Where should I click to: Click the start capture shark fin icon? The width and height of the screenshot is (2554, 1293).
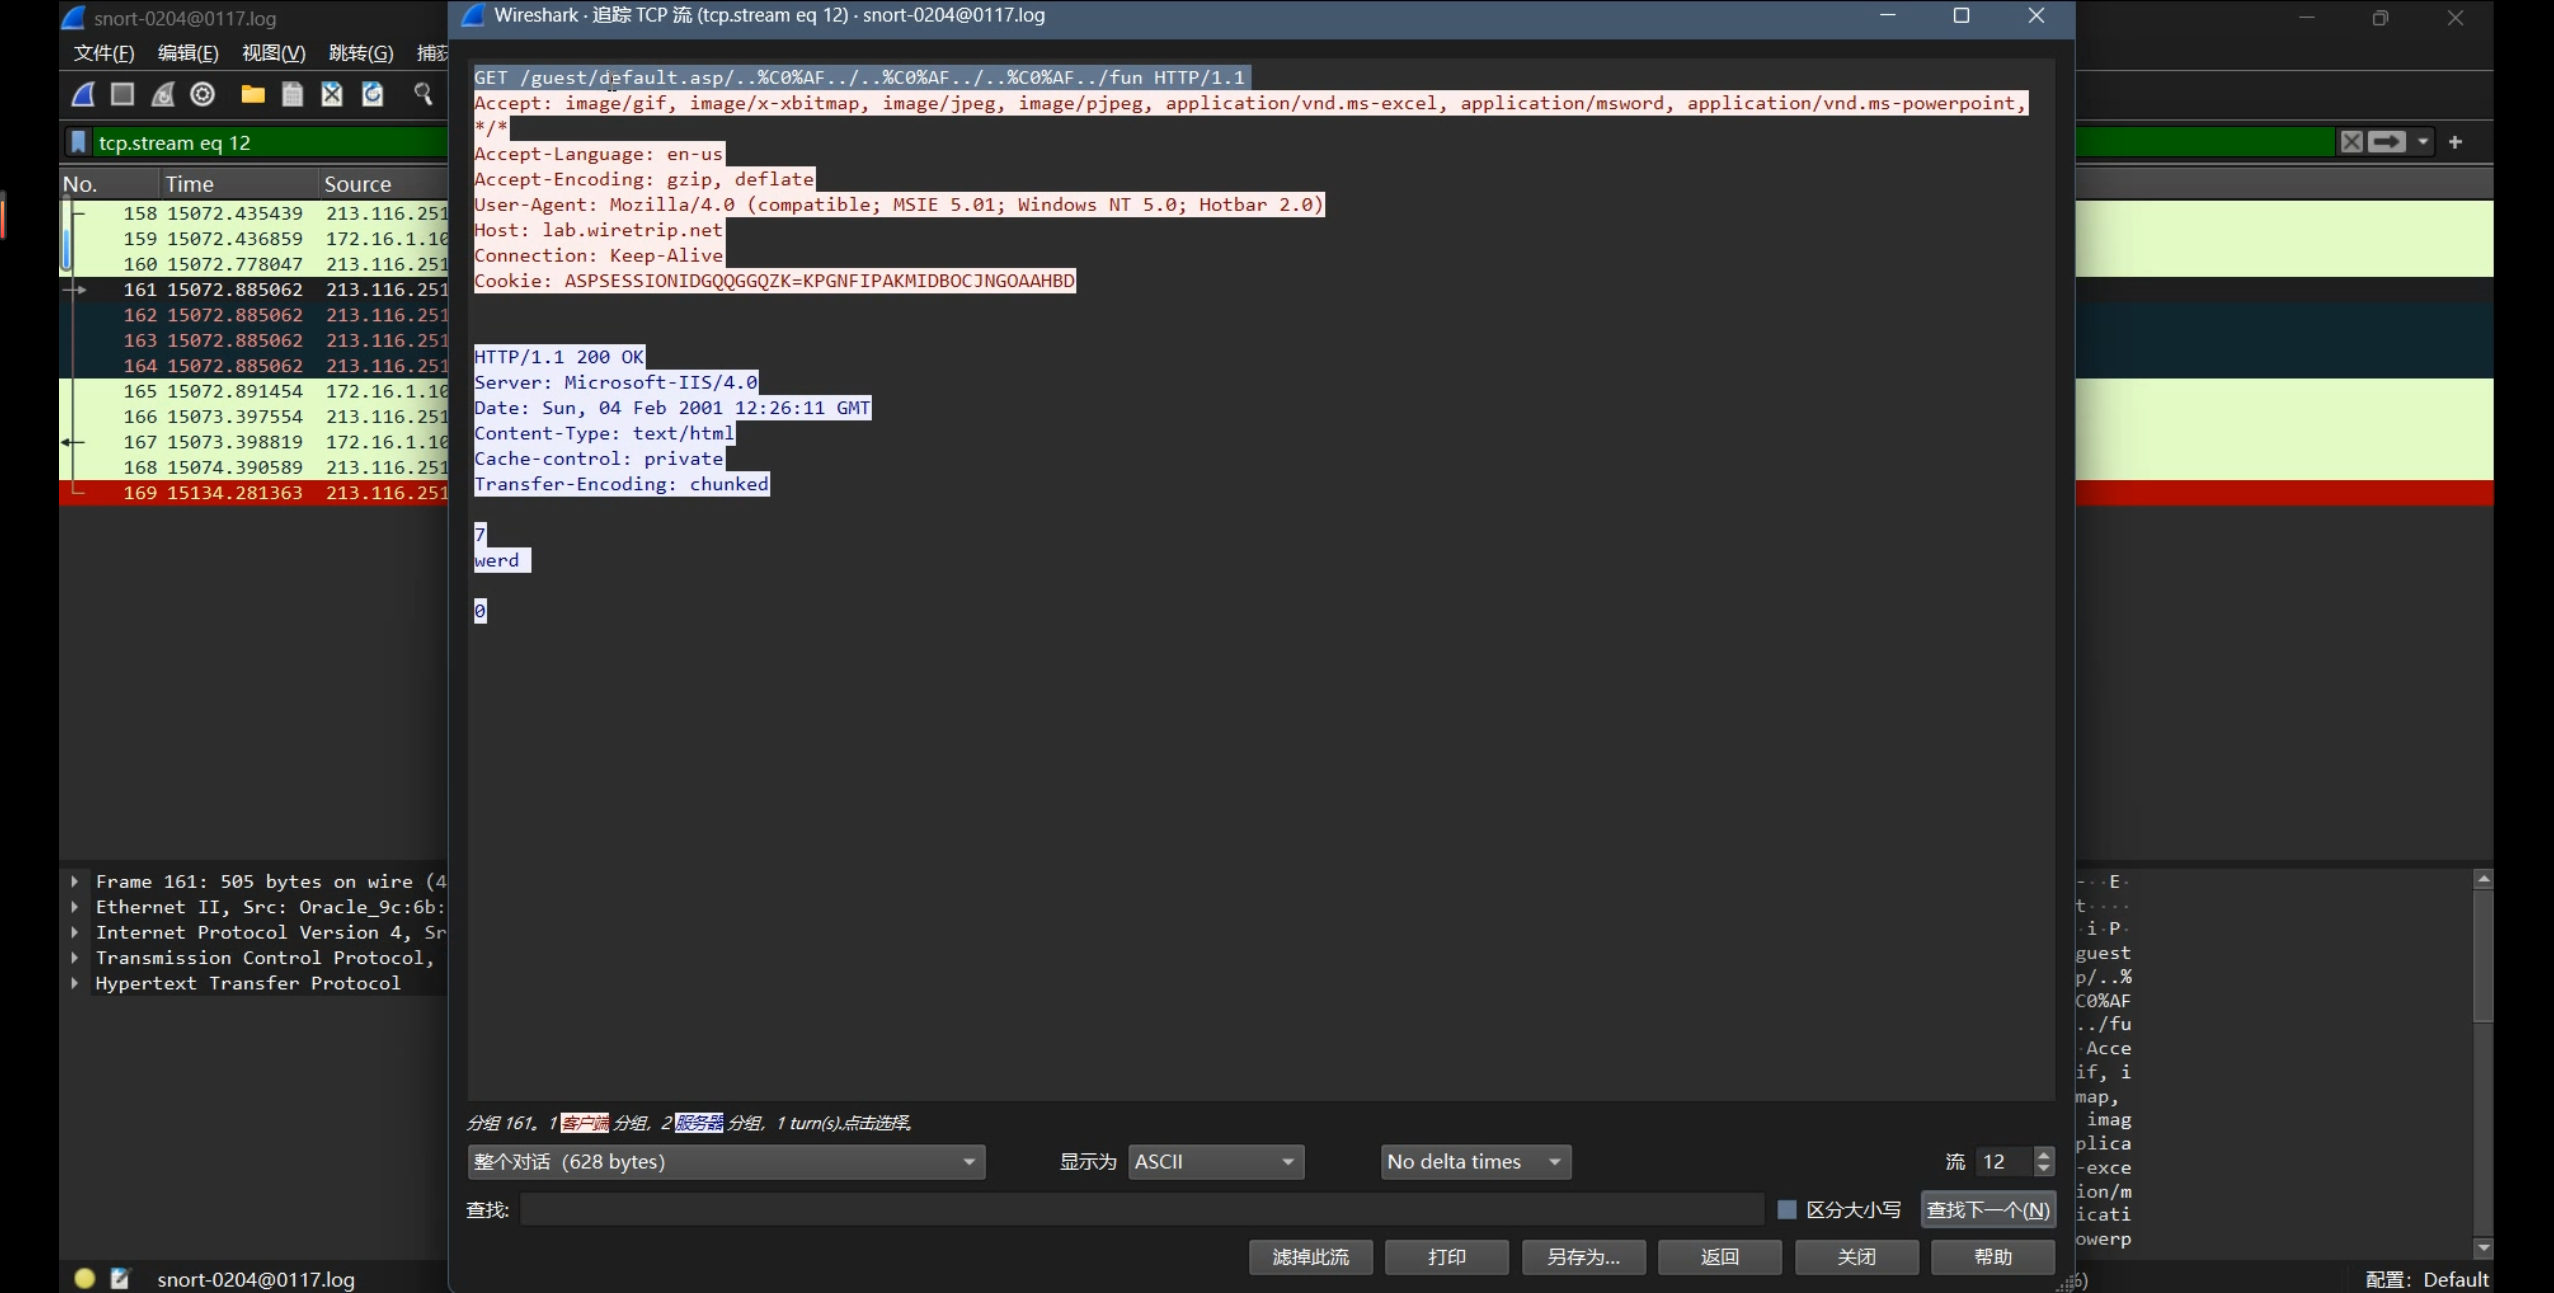click(x=84, y=94)
